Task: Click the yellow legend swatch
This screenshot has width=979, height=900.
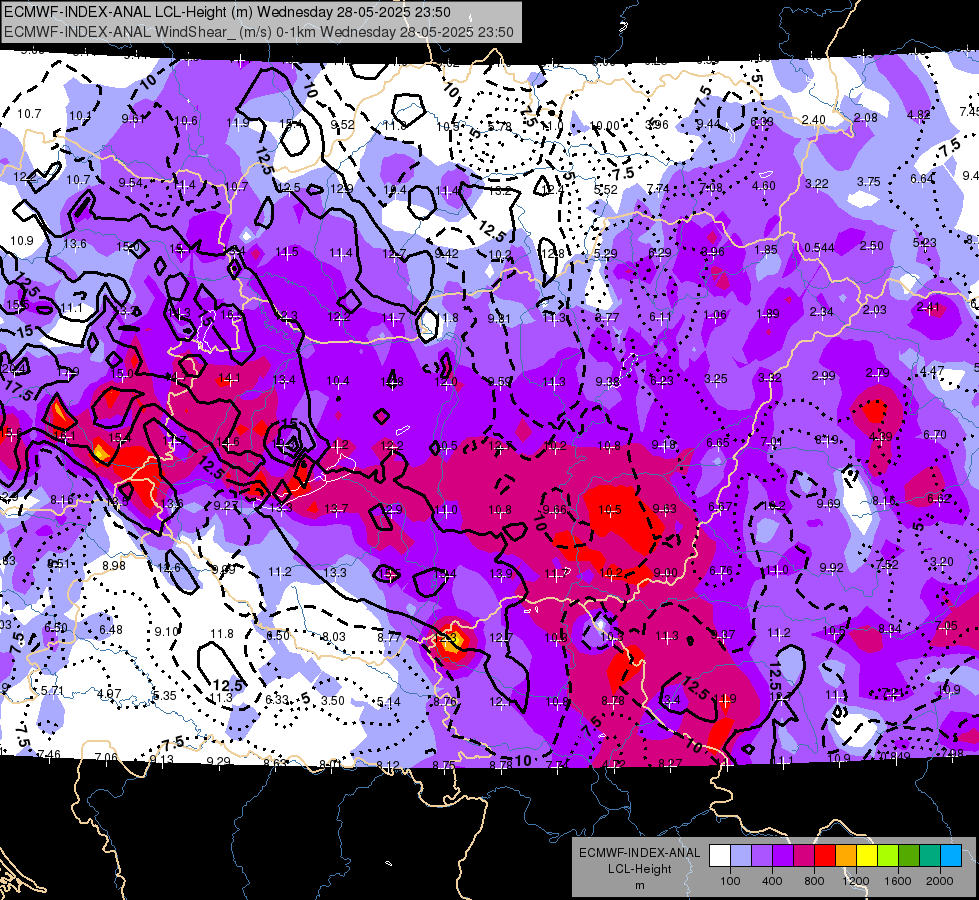Action: tap(867, 856)
